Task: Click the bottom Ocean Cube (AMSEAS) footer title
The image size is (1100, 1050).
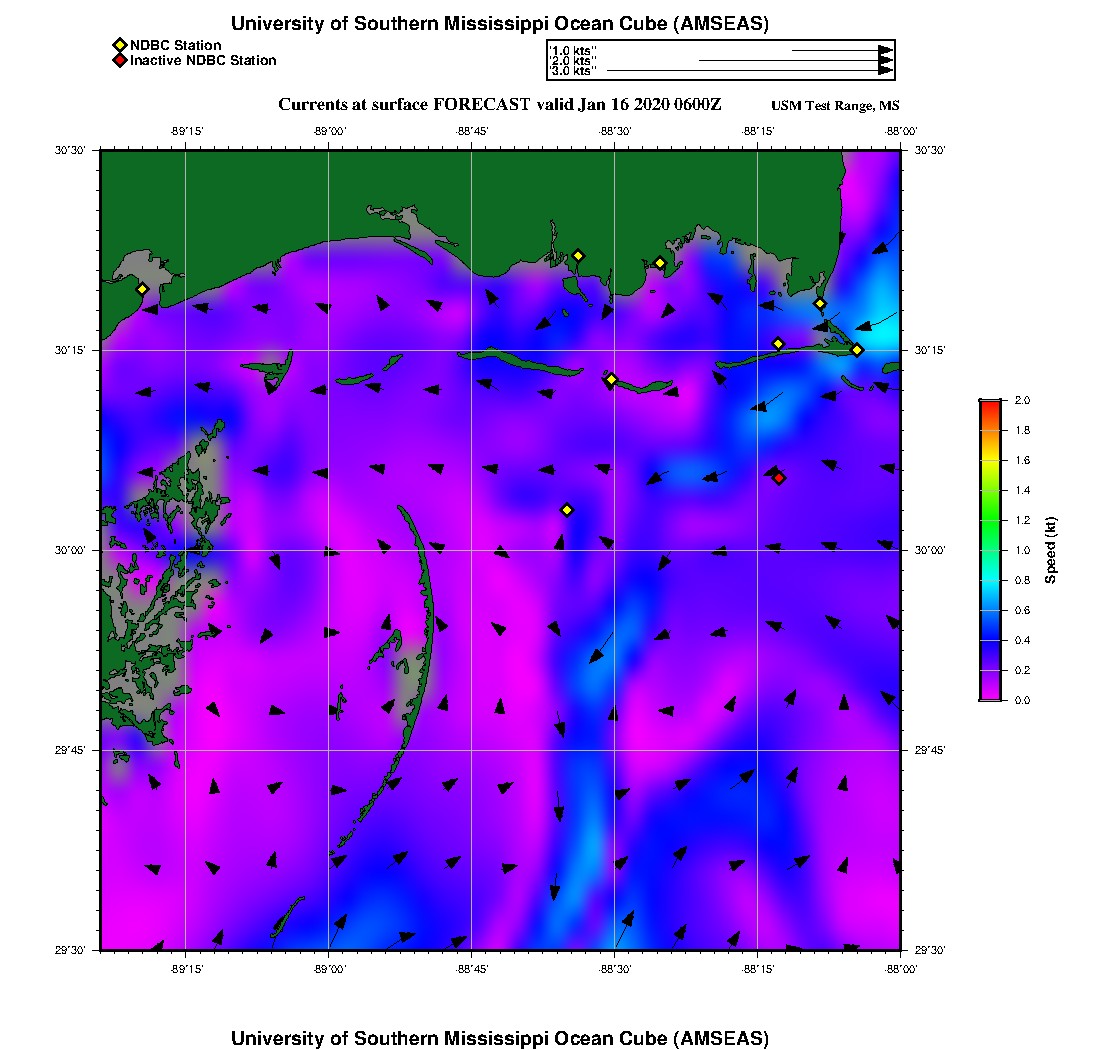Action: pyautogui.click(x=500, y=1037)
